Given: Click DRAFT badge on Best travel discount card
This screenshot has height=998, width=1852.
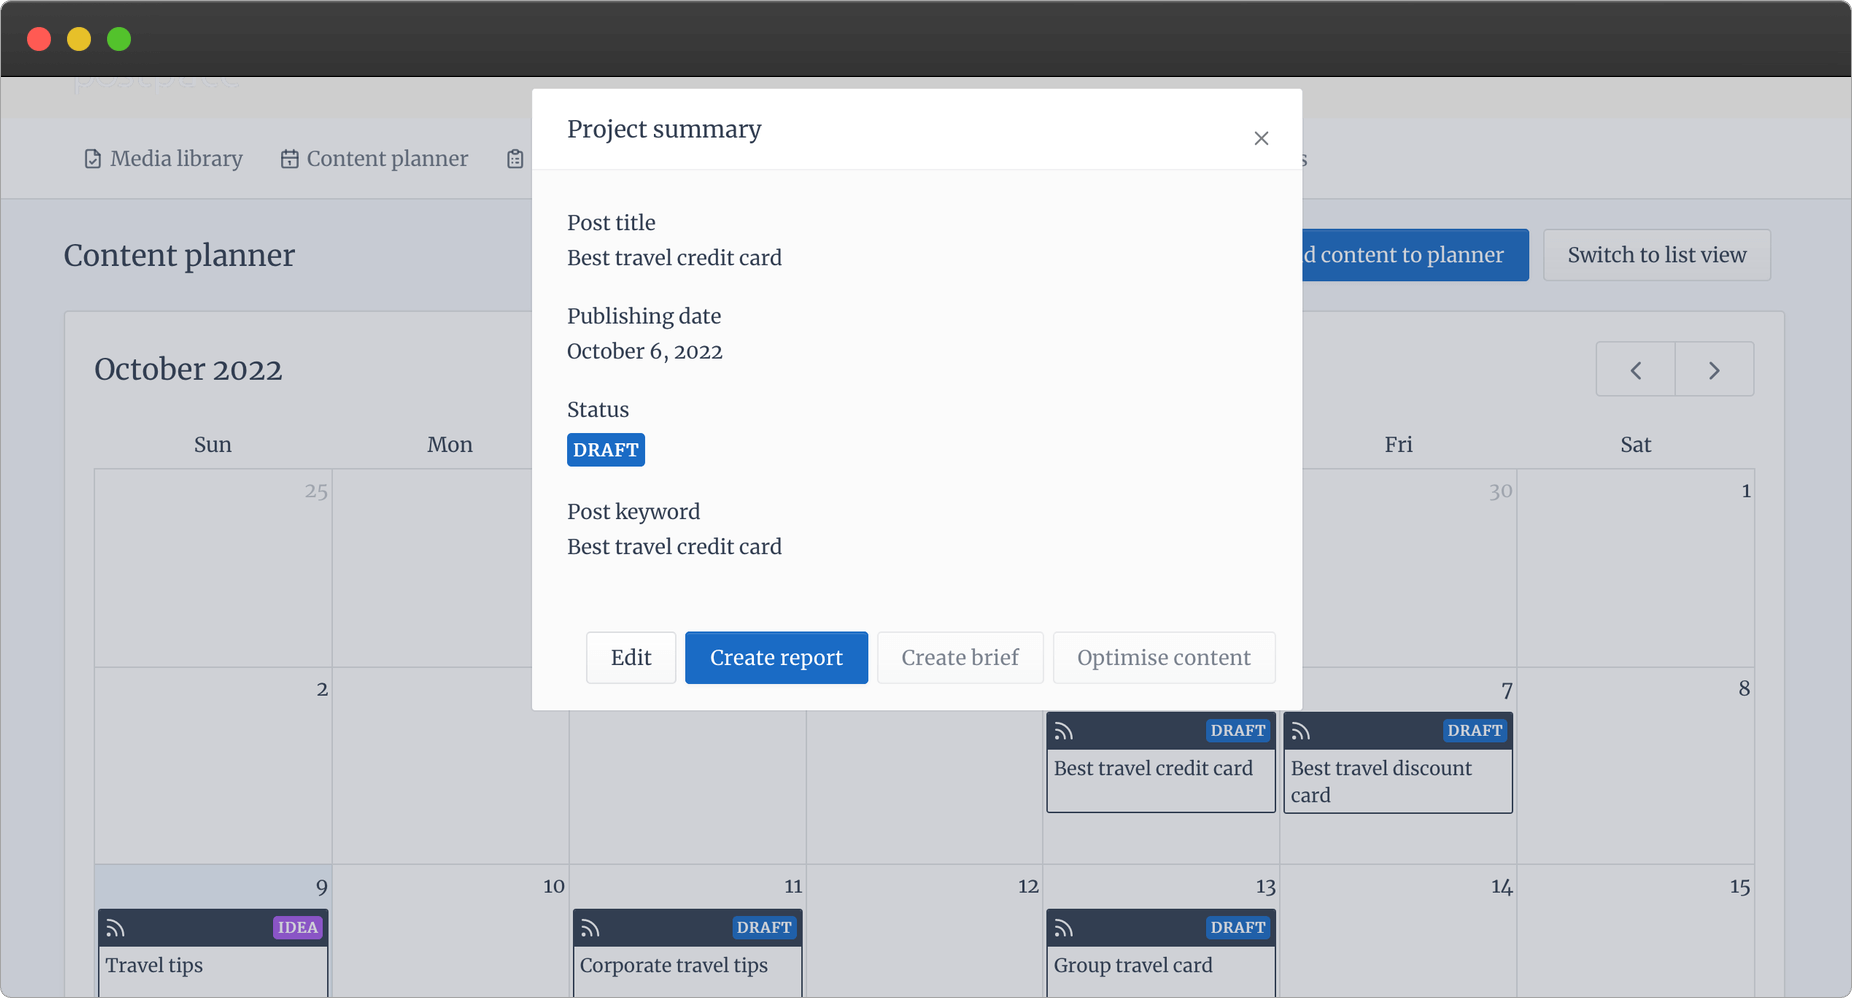Looking at the screenshot, I should tap(1475, 730).
